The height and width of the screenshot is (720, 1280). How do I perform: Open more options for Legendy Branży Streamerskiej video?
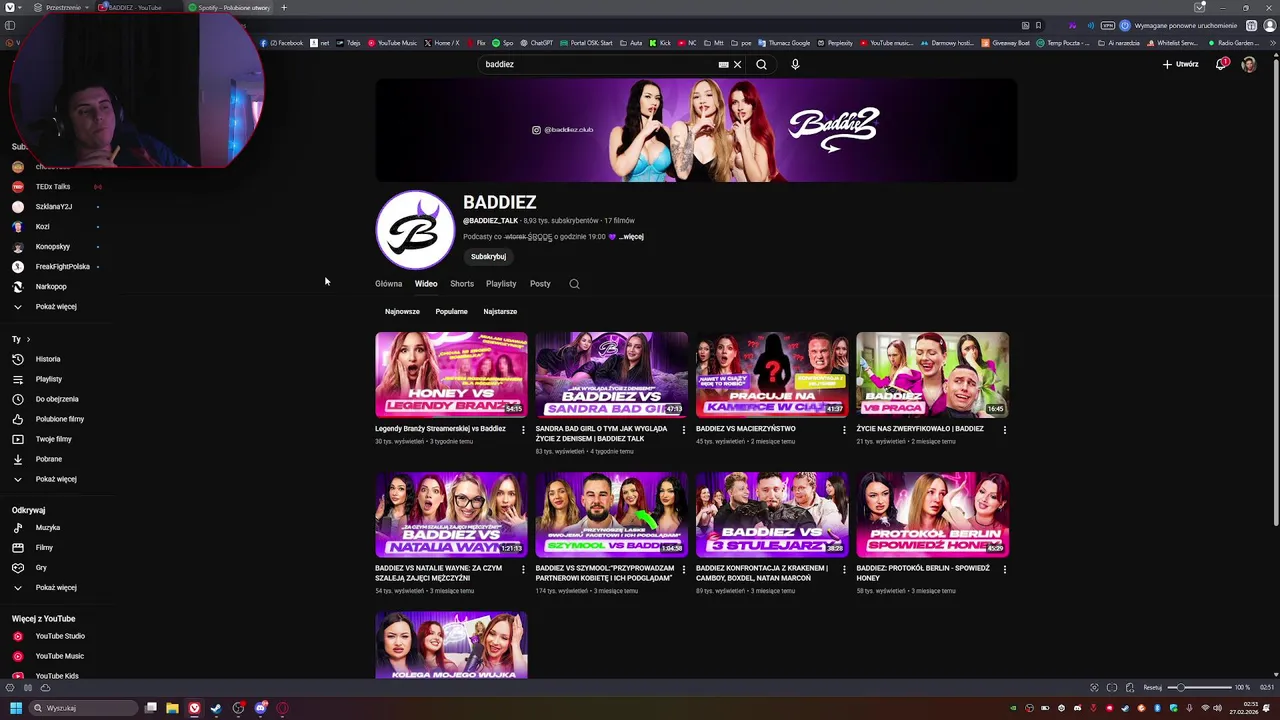pyautogui.click(x=523, y=430)
